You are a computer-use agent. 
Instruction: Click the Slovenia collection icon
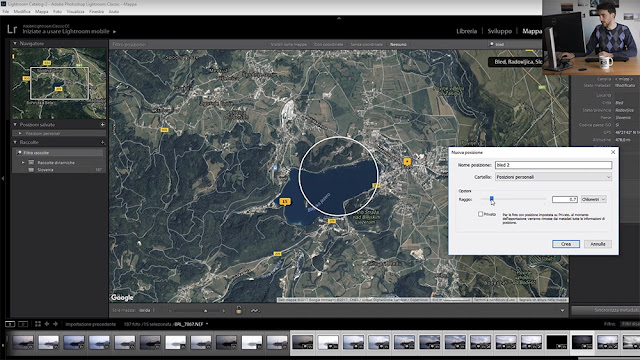(x=31, y=170)
